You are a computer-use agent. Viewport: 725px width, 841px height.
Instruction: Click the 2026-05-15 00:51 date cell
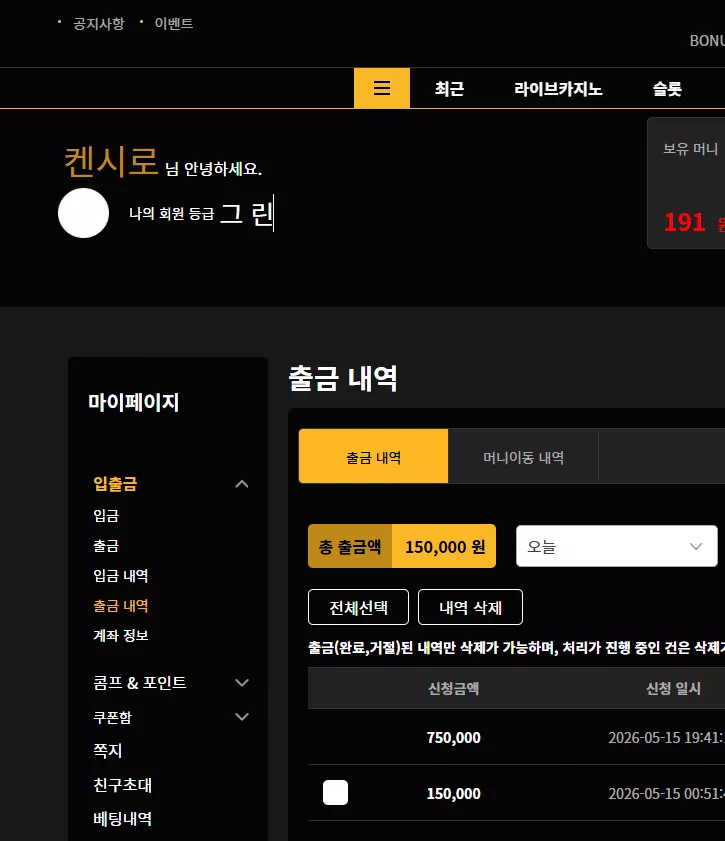click(667, 793)
